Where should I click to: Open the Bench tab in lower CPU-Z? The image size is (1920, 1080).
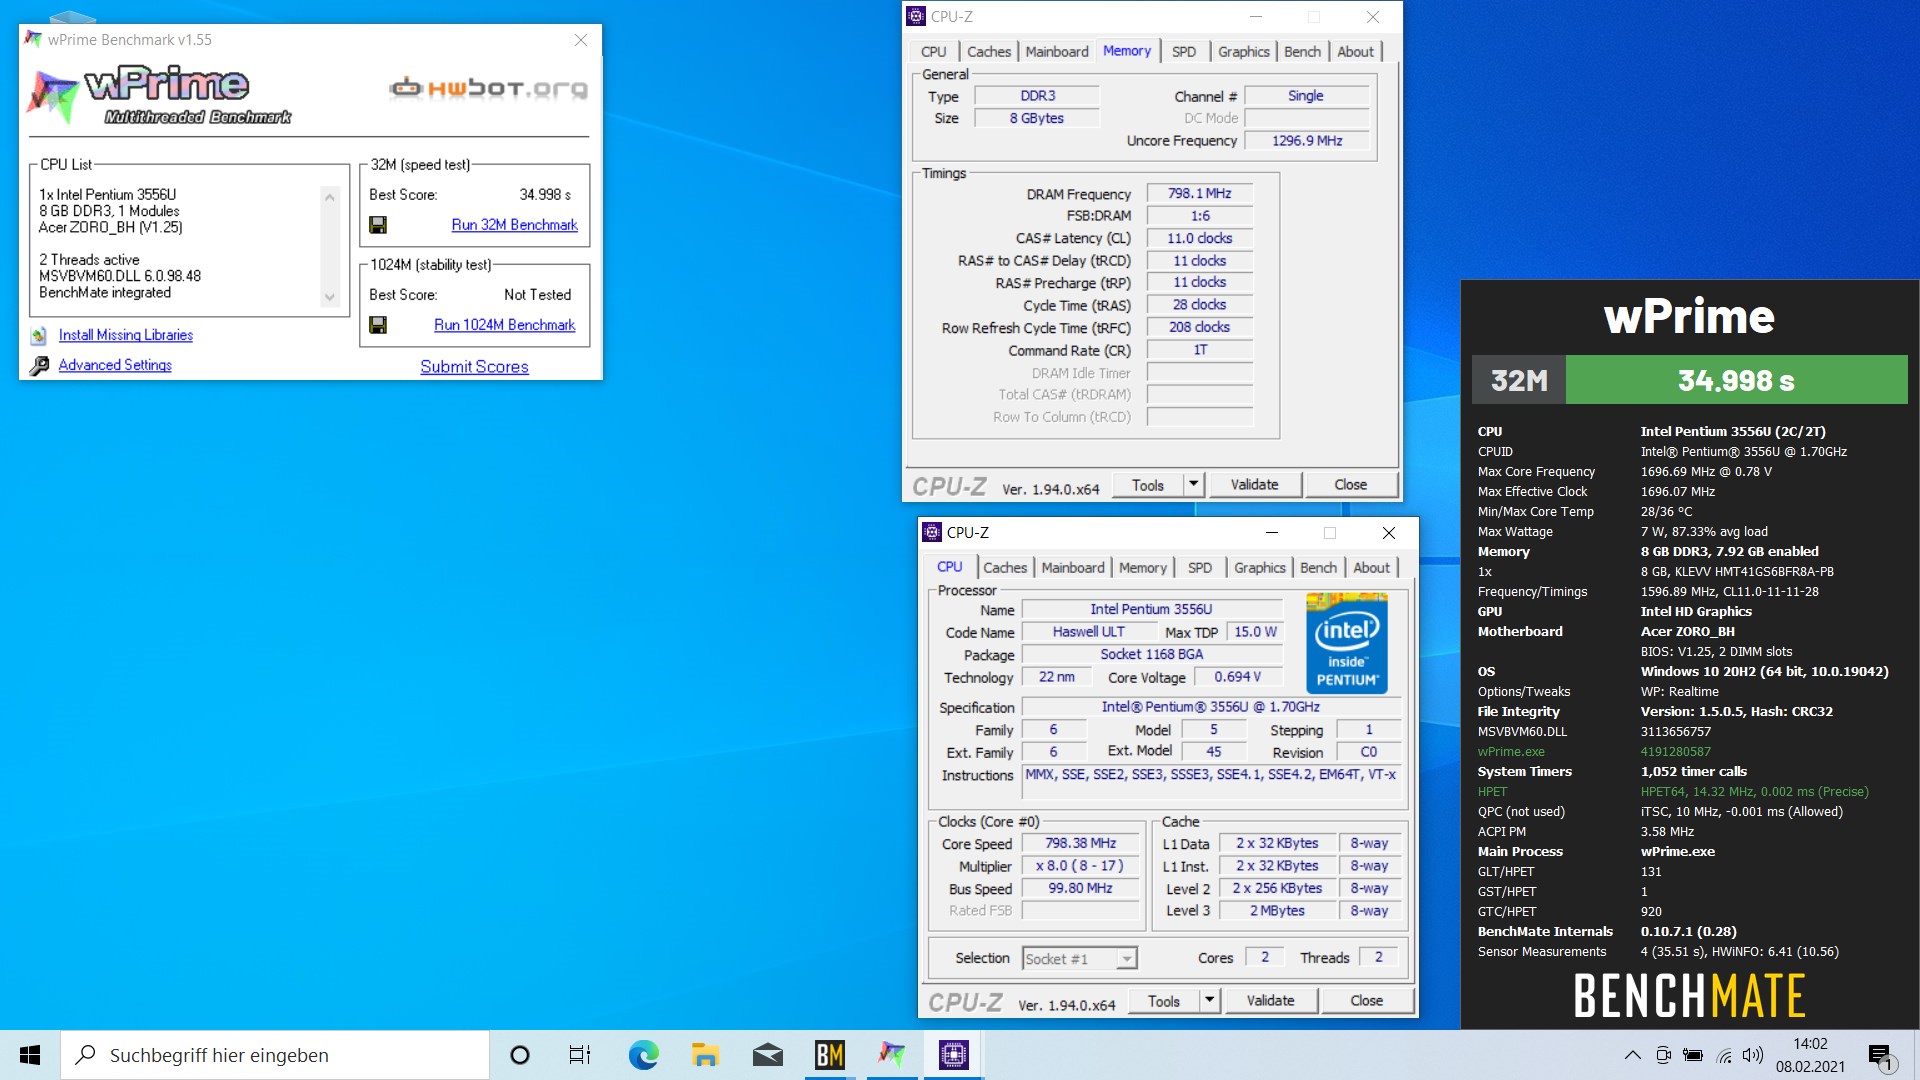[x=1319, y=568]
